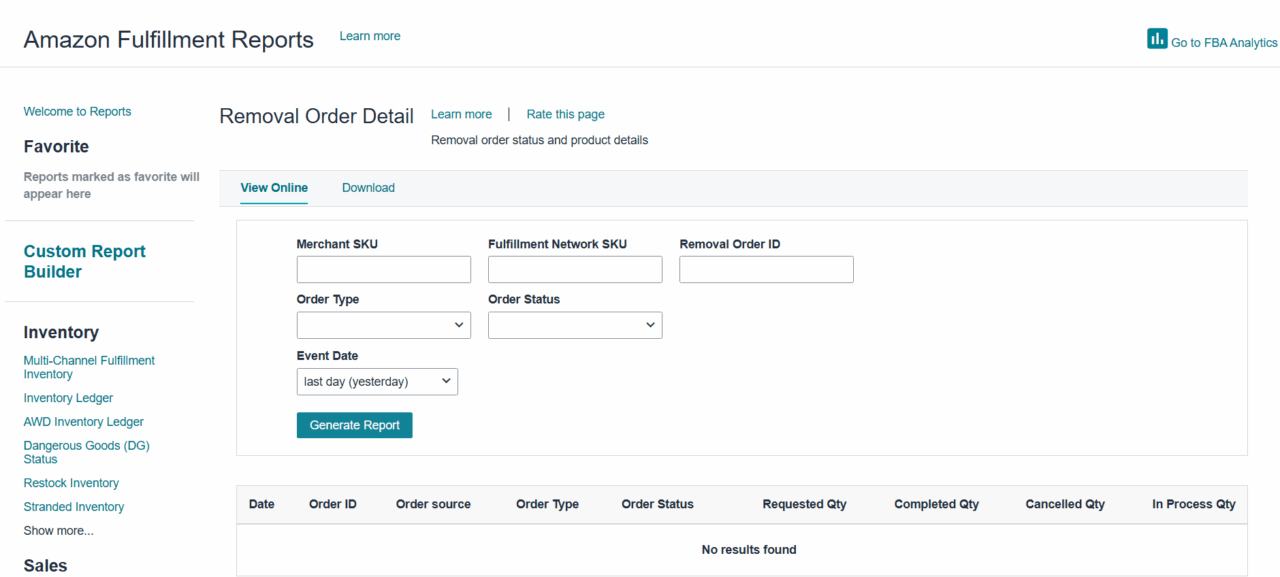Focus the Fulfillment Network SKU field
Viewport: 1280px width, 577px height.
coord(575,270)
